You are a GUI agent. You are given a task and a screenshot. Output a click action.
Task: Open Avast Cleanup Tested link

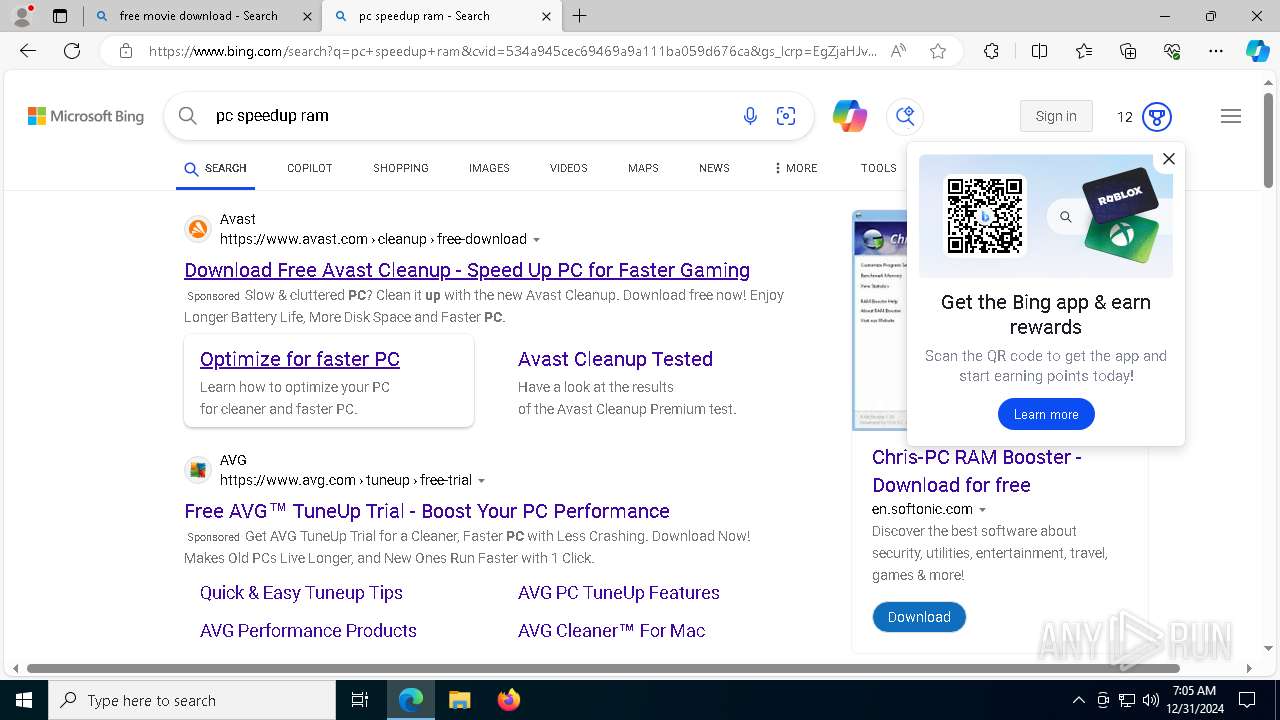[615, 359]
